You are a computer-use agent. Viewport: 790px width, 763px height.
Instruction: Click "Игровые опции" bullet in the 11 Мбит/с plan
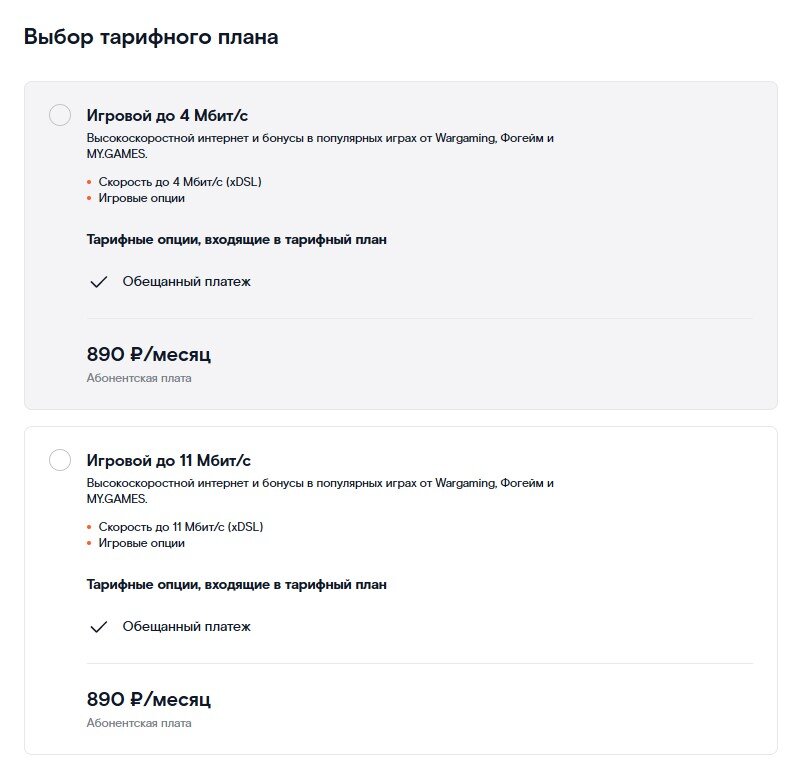tap(141, 543)
